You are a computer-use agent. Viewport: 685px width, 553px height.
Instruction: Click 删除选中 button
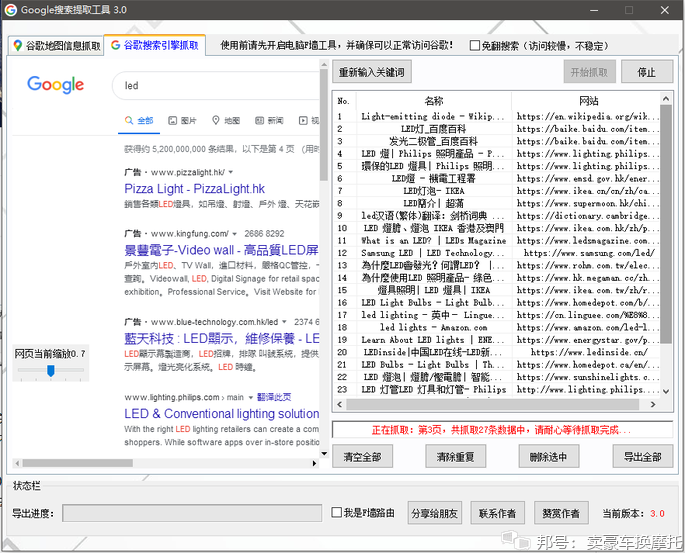click(549, 457)
